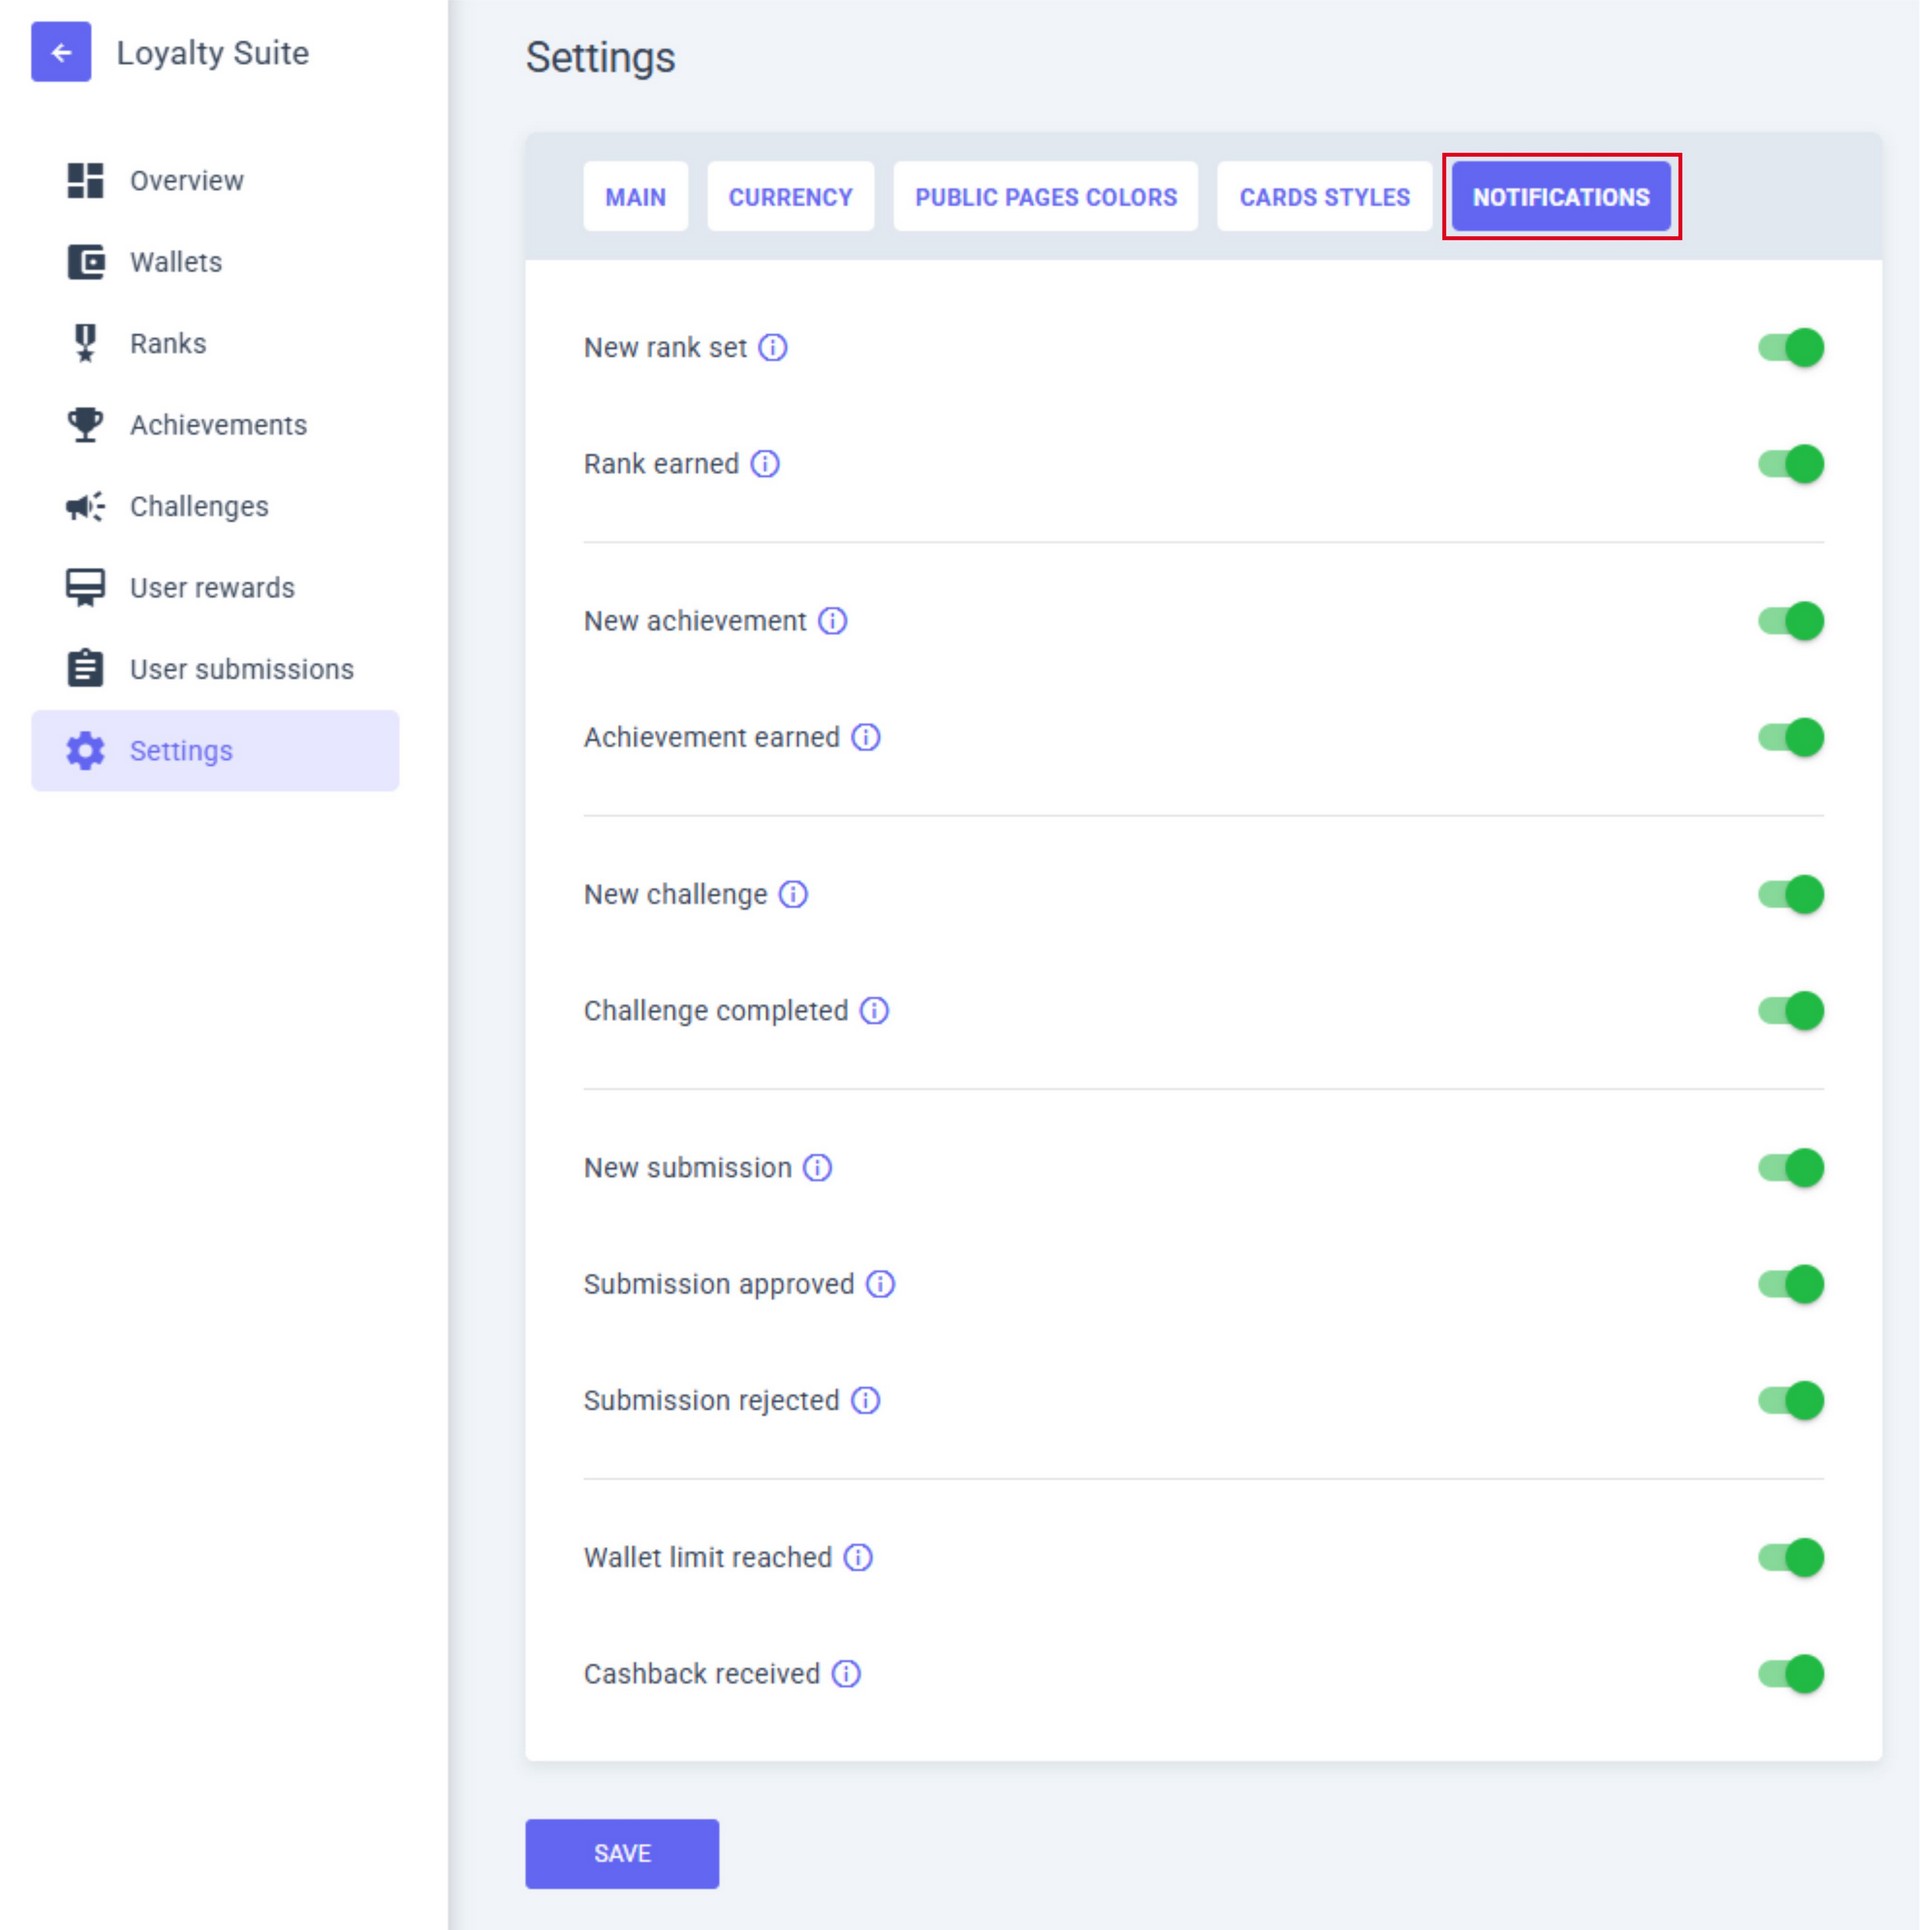The image size is (1920, 1930).
Task: Click the Achievements trophy icon
Action: point(85,425)
